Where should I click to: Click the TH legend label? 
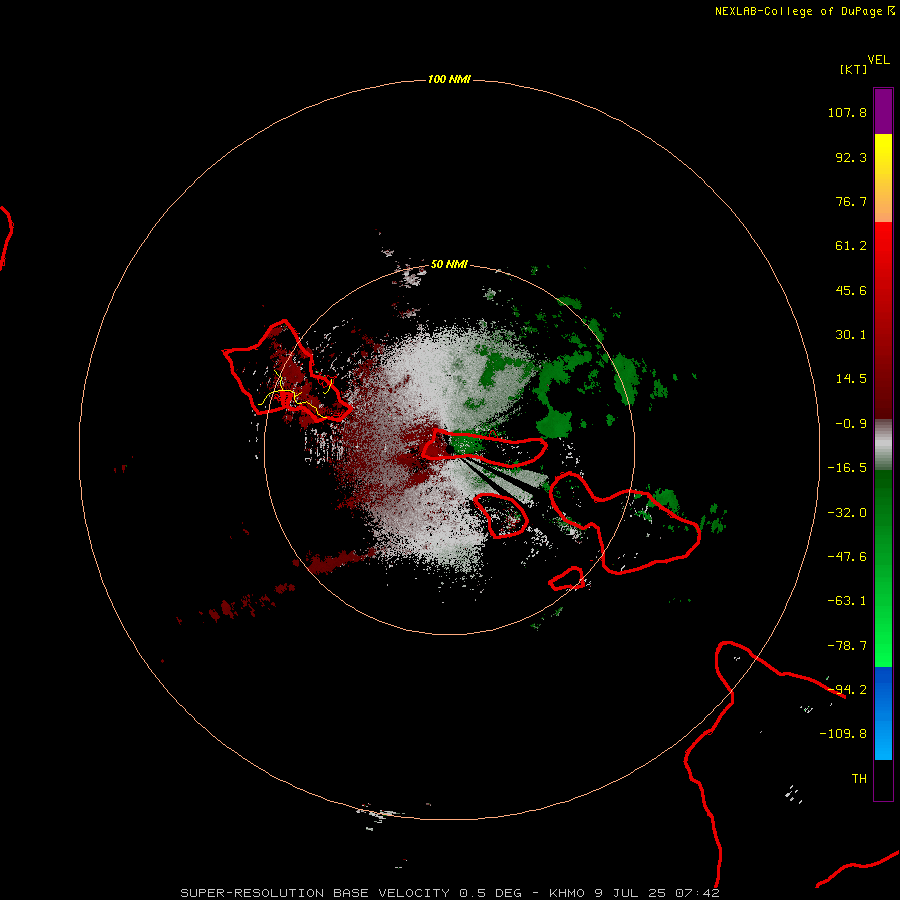[x=859, y=779]
